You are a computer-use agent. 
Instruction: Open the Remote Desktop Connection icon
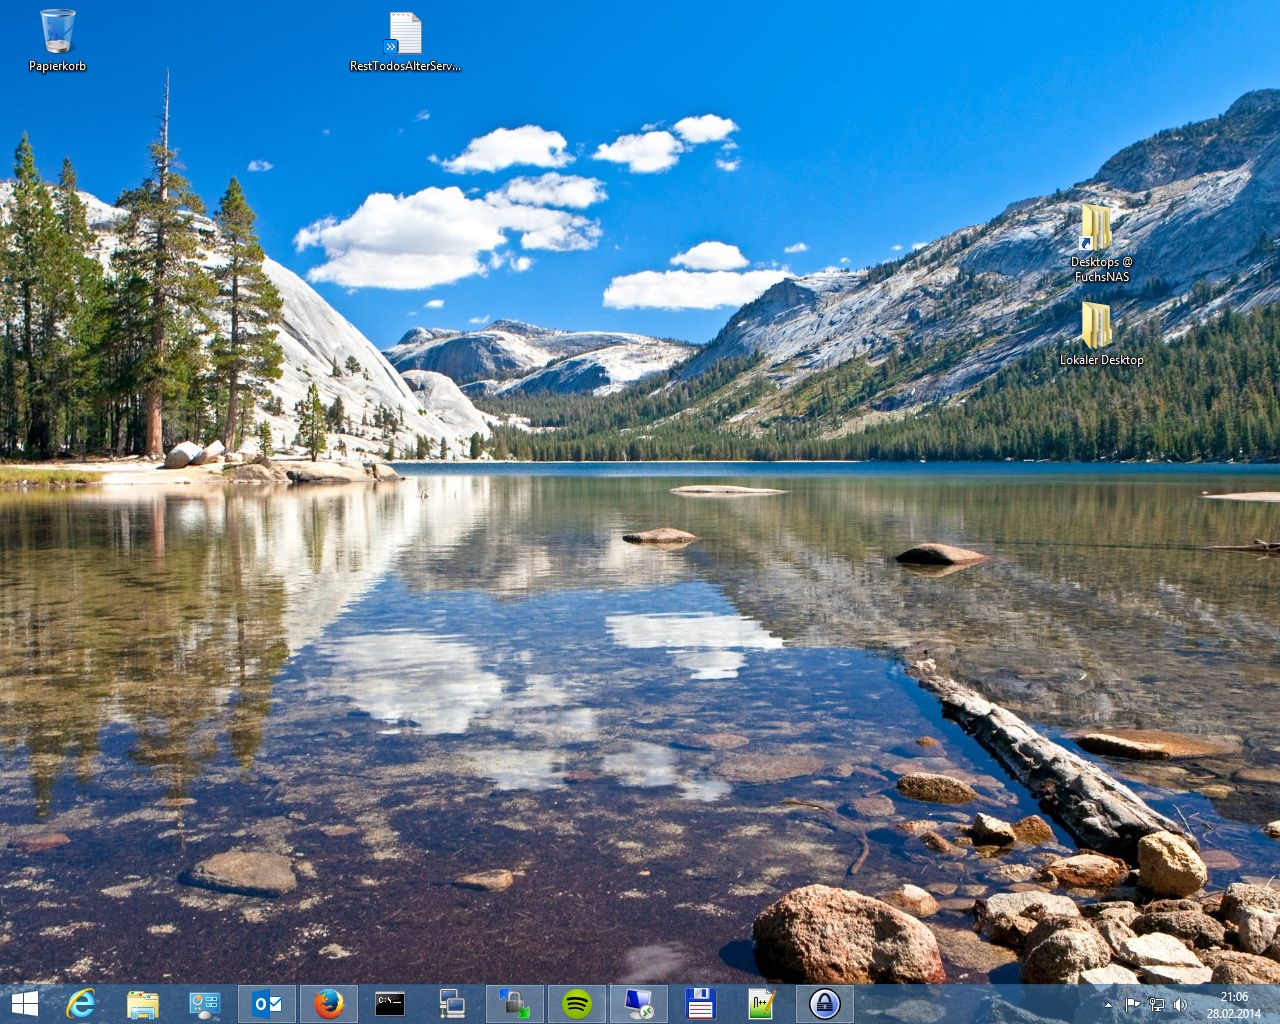click(x=639, y=1004)
